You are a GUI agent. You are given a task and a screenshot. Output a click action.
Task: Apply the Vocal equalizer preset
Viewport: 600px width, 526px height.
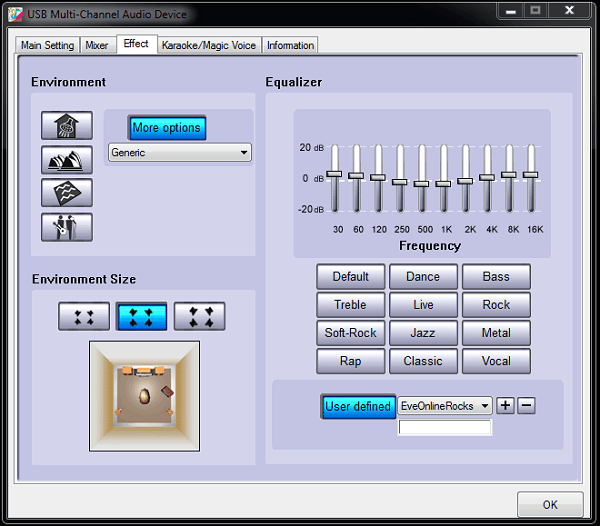pos(496,361)
